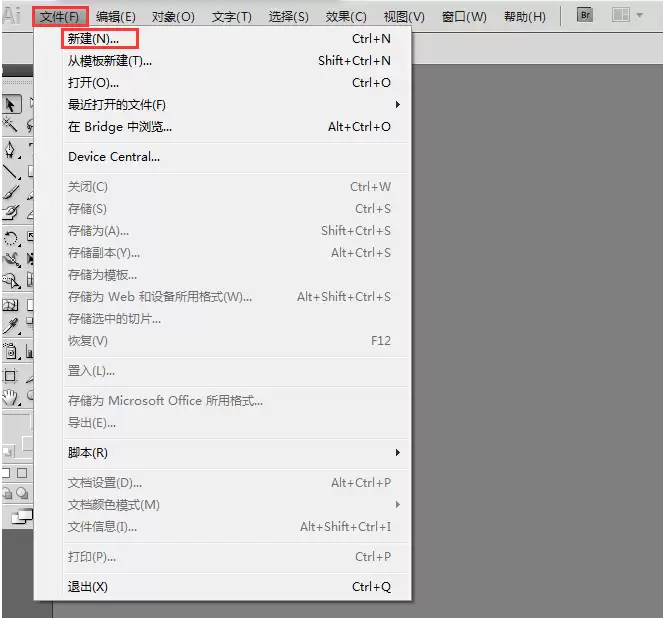Select the Eyedropper tool
The width and height of the screenshot is (663, 618).
click(x=11, y=326)
